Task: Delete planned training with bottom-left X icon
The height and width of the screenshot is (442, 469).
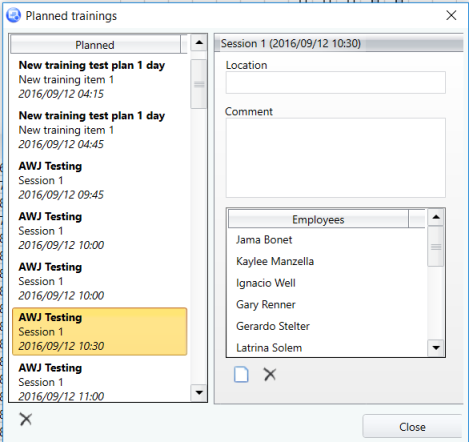Action: [26, 419]
